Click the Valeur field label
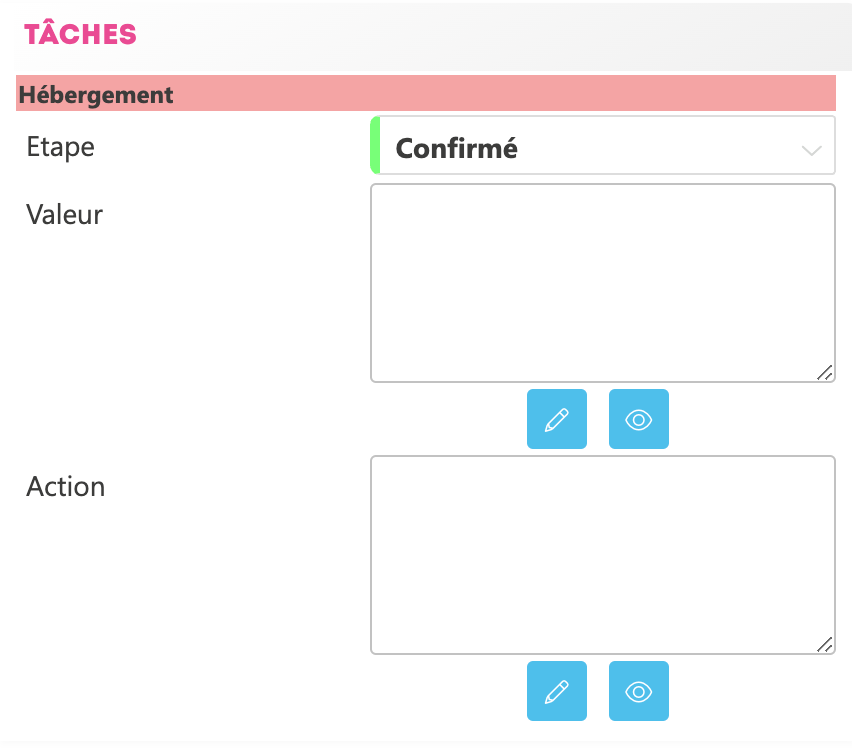 [64, 214]
